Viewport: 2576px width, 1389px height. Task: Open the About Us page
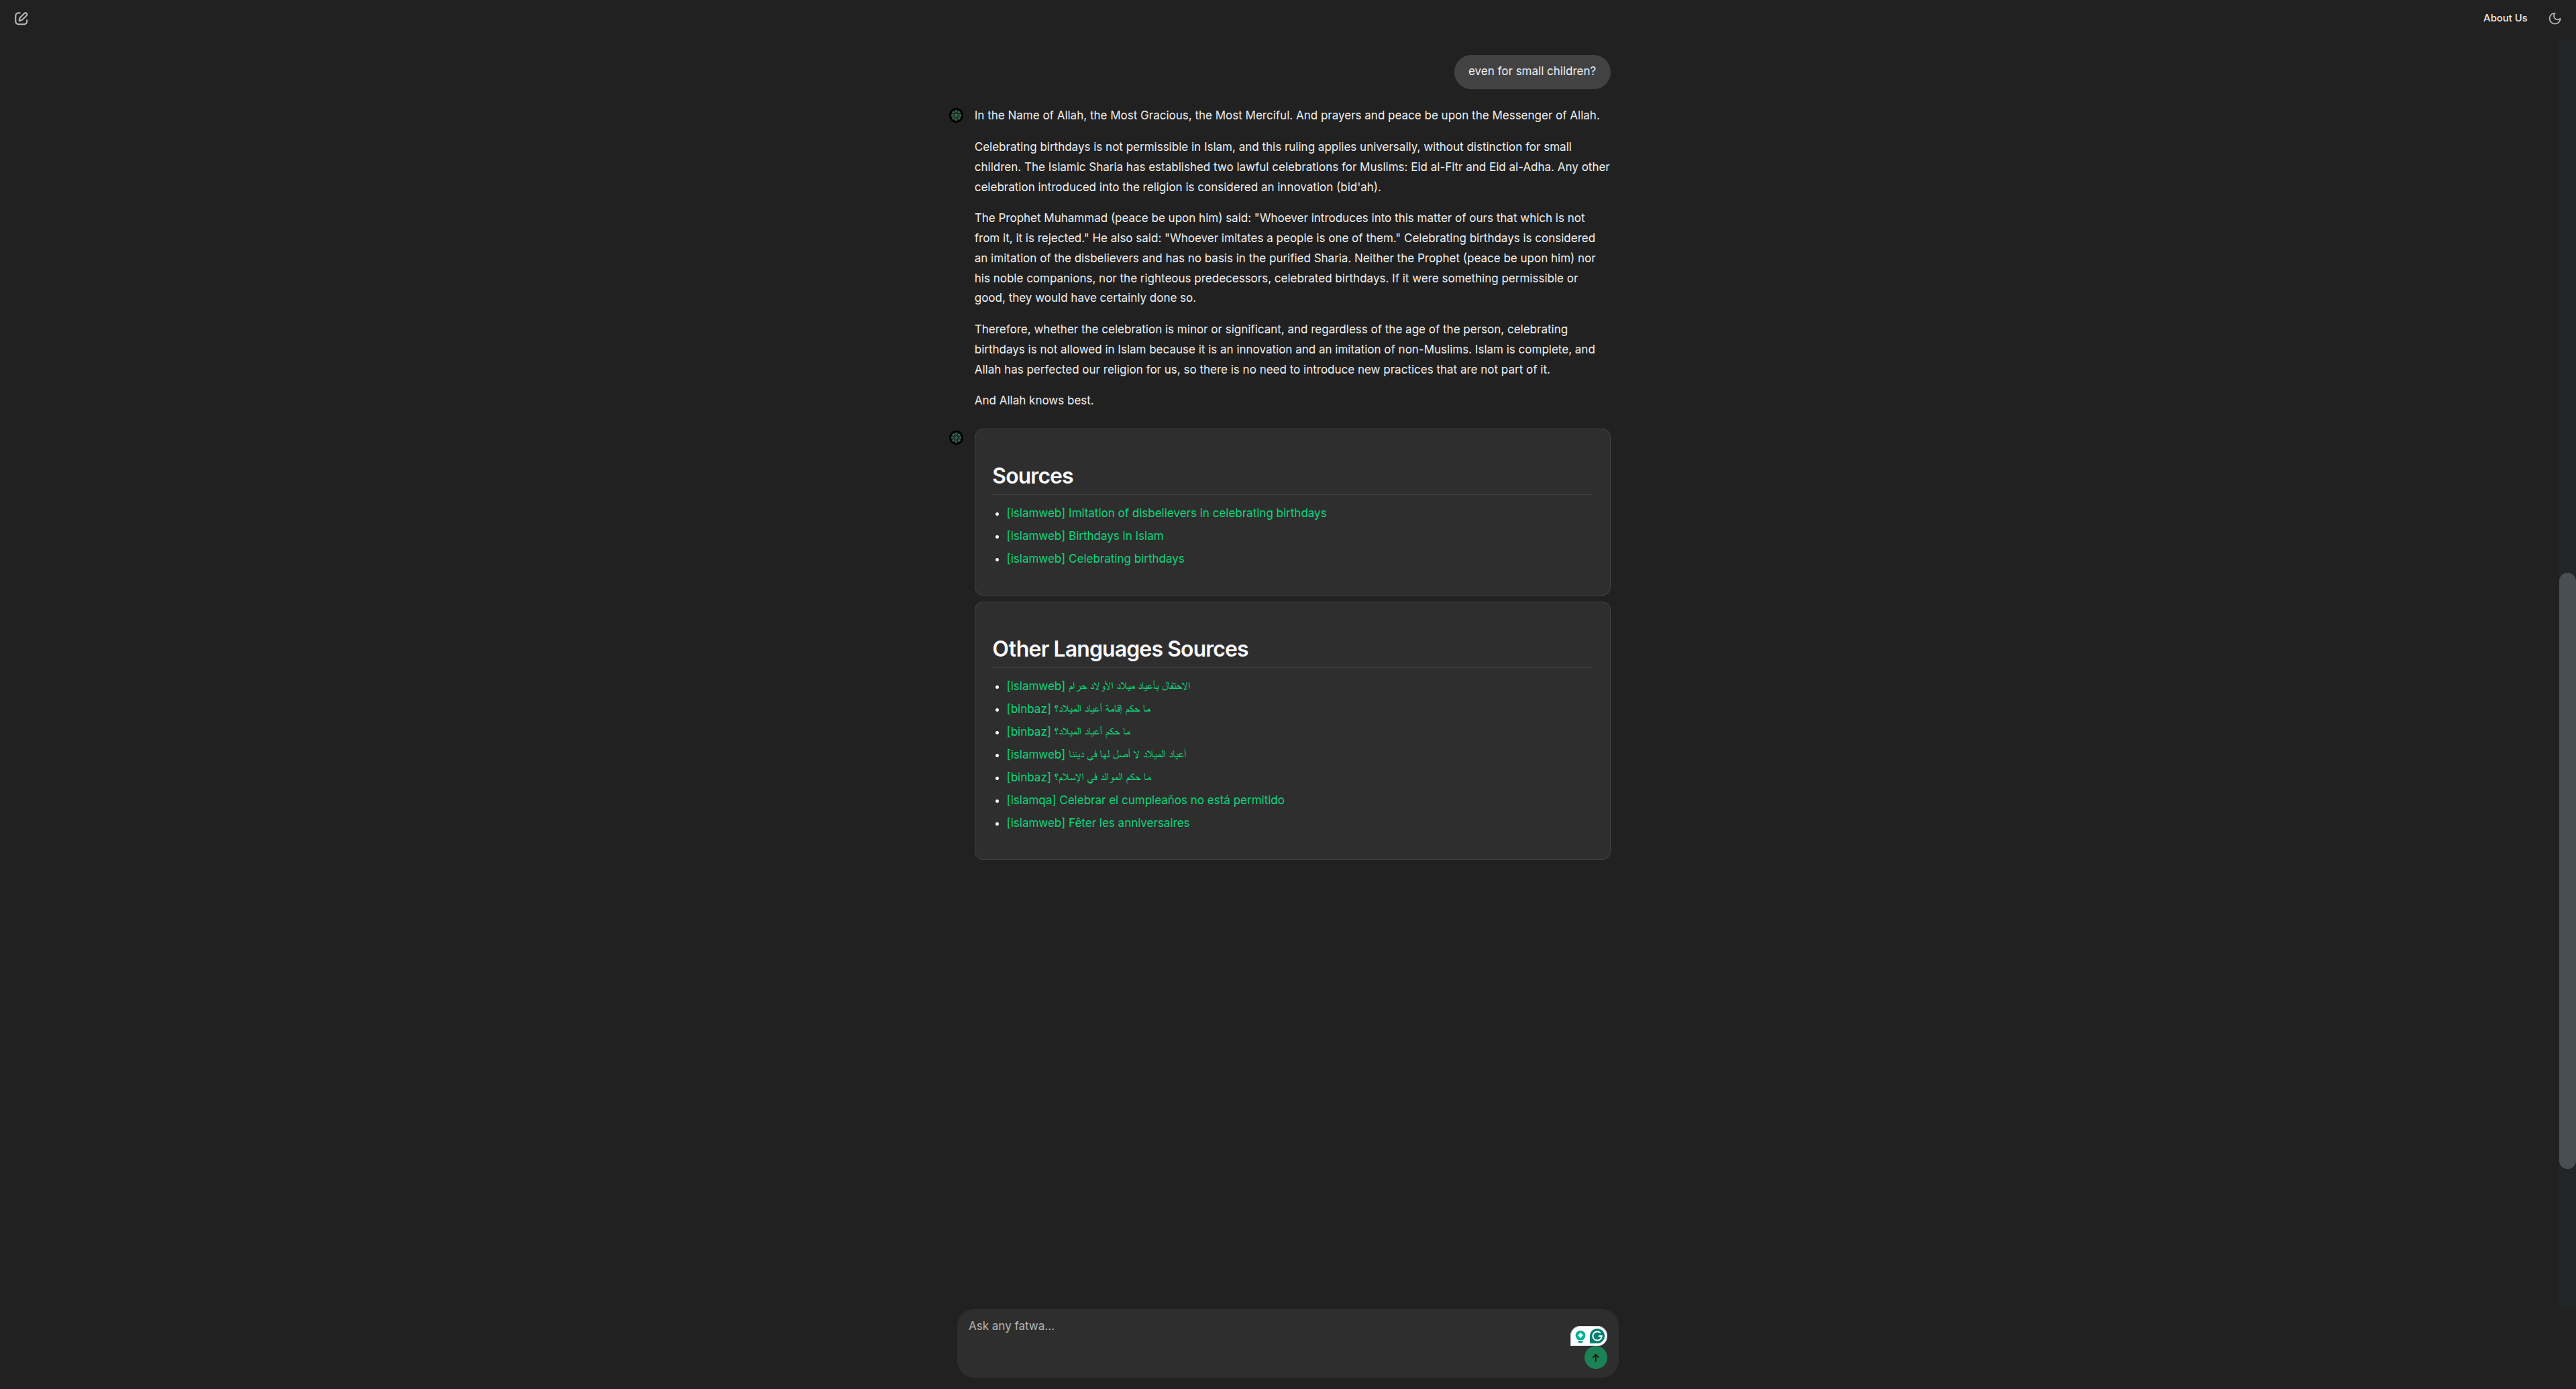(2504, 18)
